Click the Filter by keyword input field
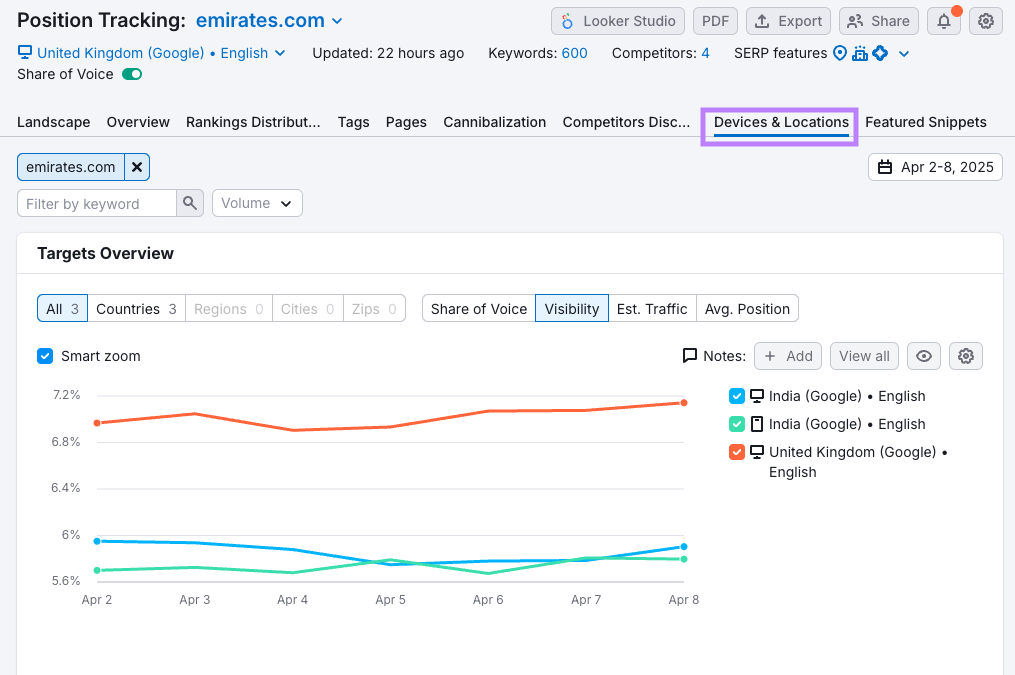Screen dimensions: 1015x675 click(97, 204)
